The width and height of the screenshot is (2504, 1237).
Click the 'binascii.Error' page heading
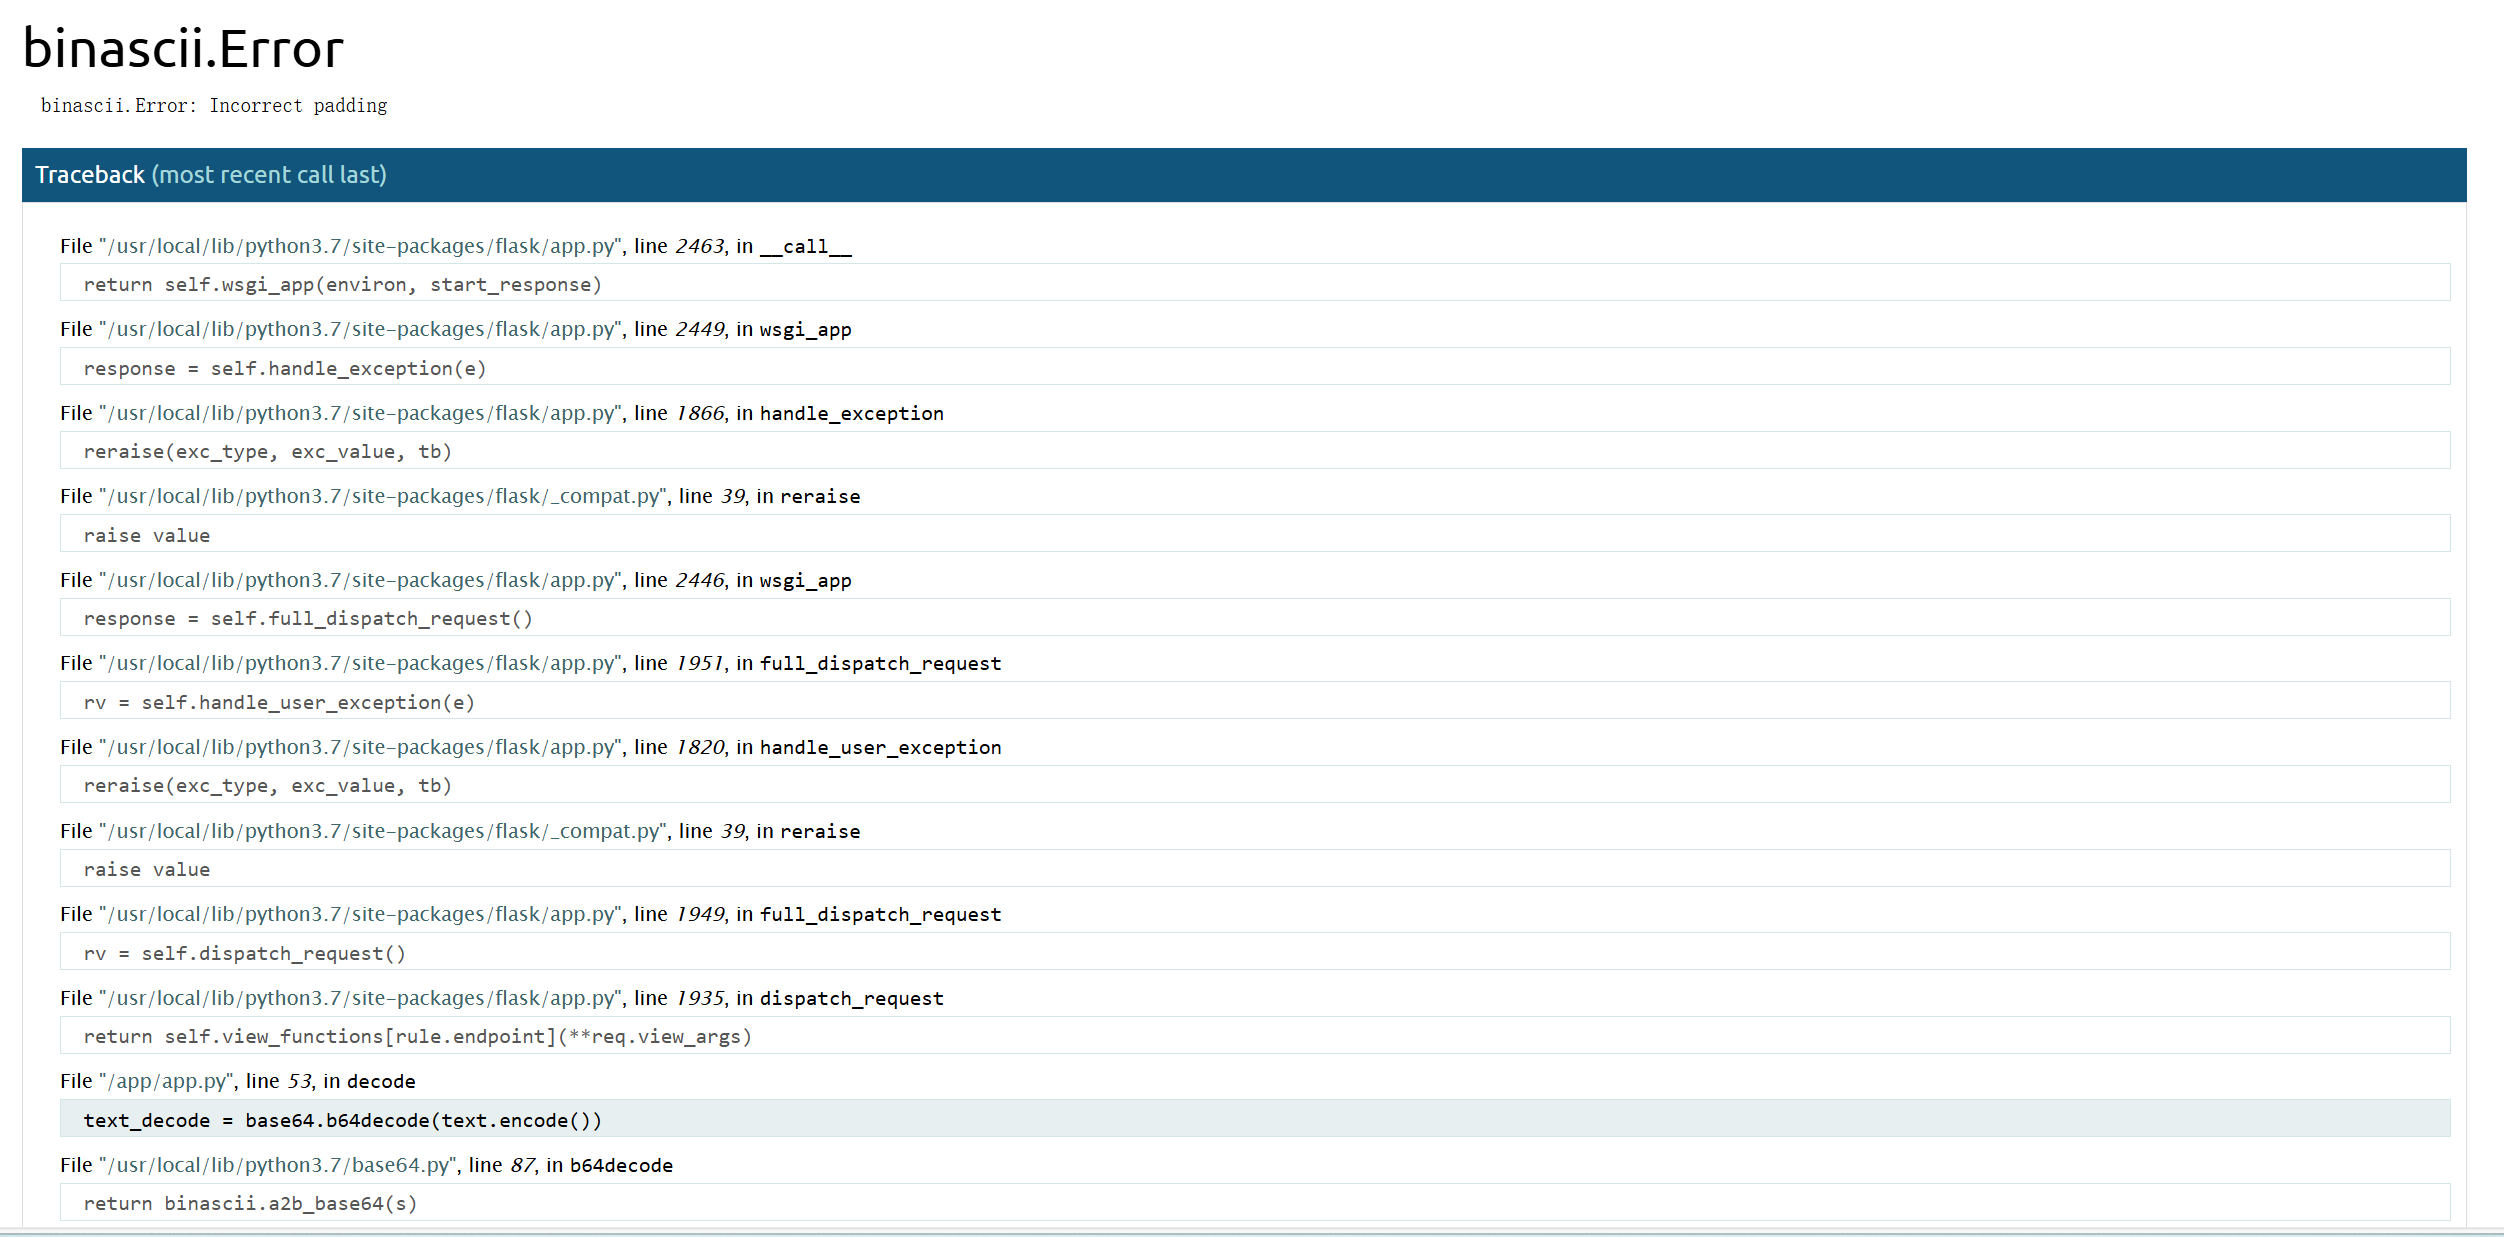[x=183, y=48]
